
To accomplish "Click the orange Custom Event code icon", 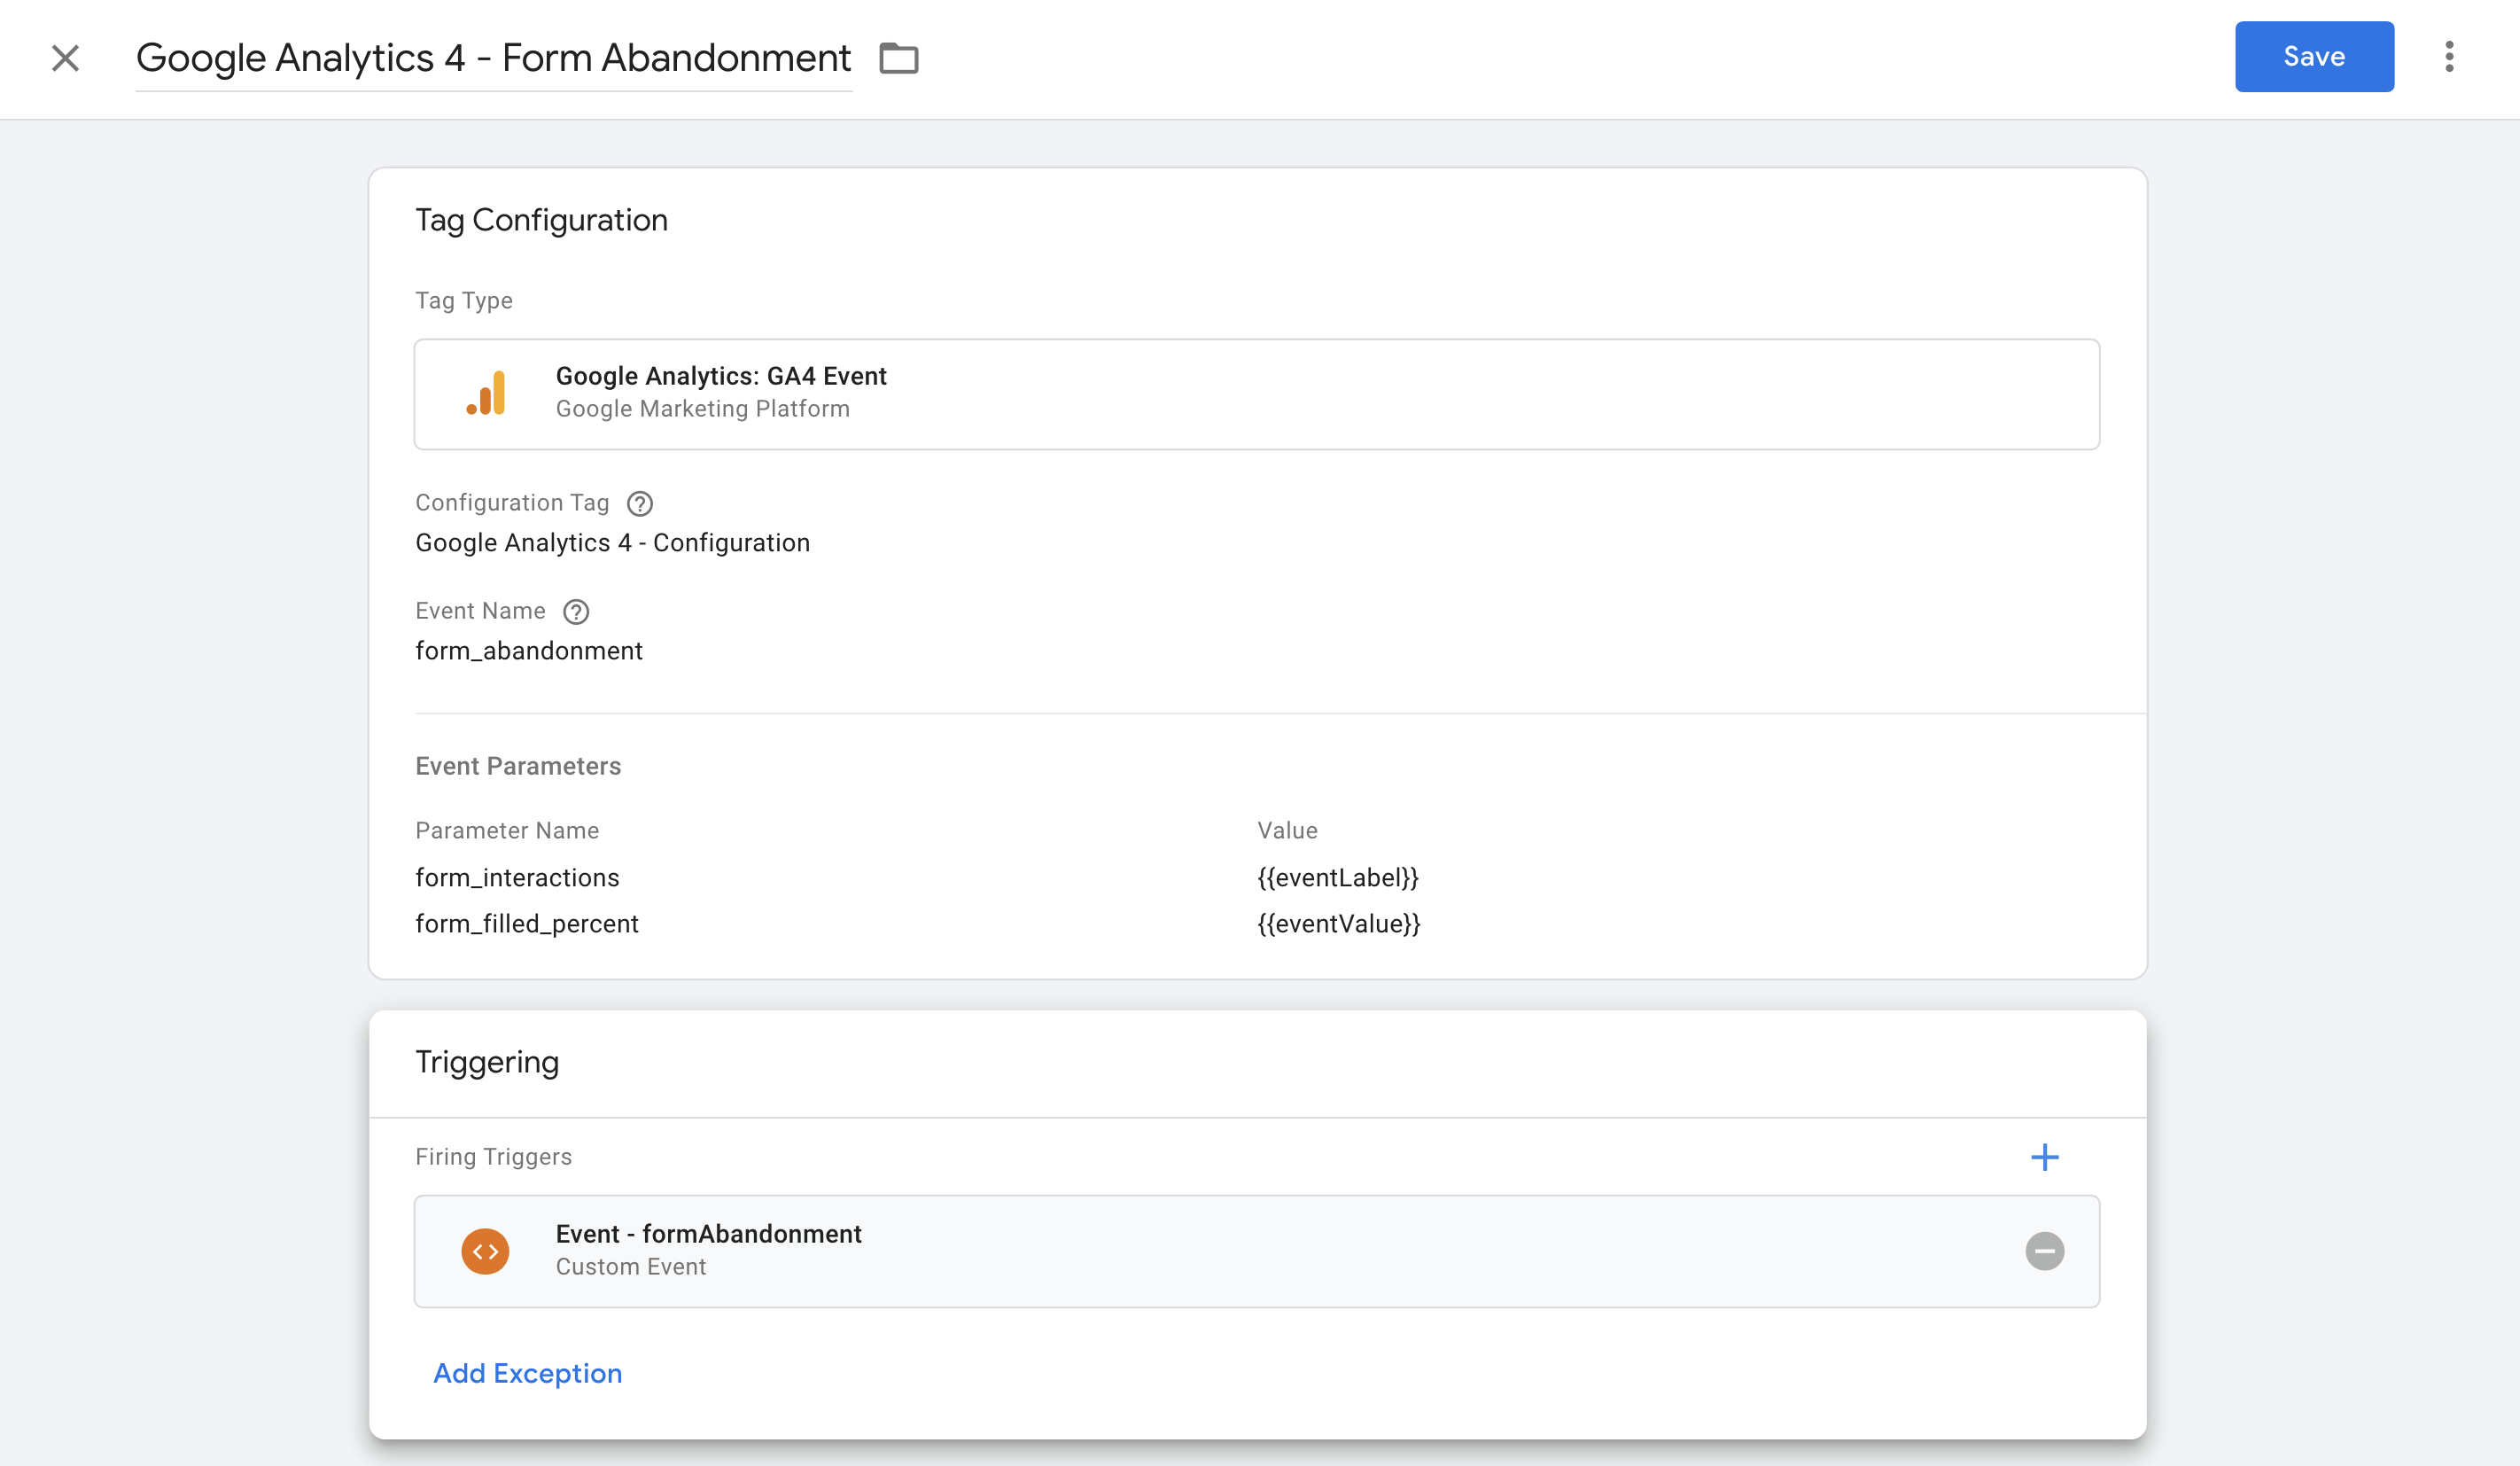I will click(x=485, y=1251).
